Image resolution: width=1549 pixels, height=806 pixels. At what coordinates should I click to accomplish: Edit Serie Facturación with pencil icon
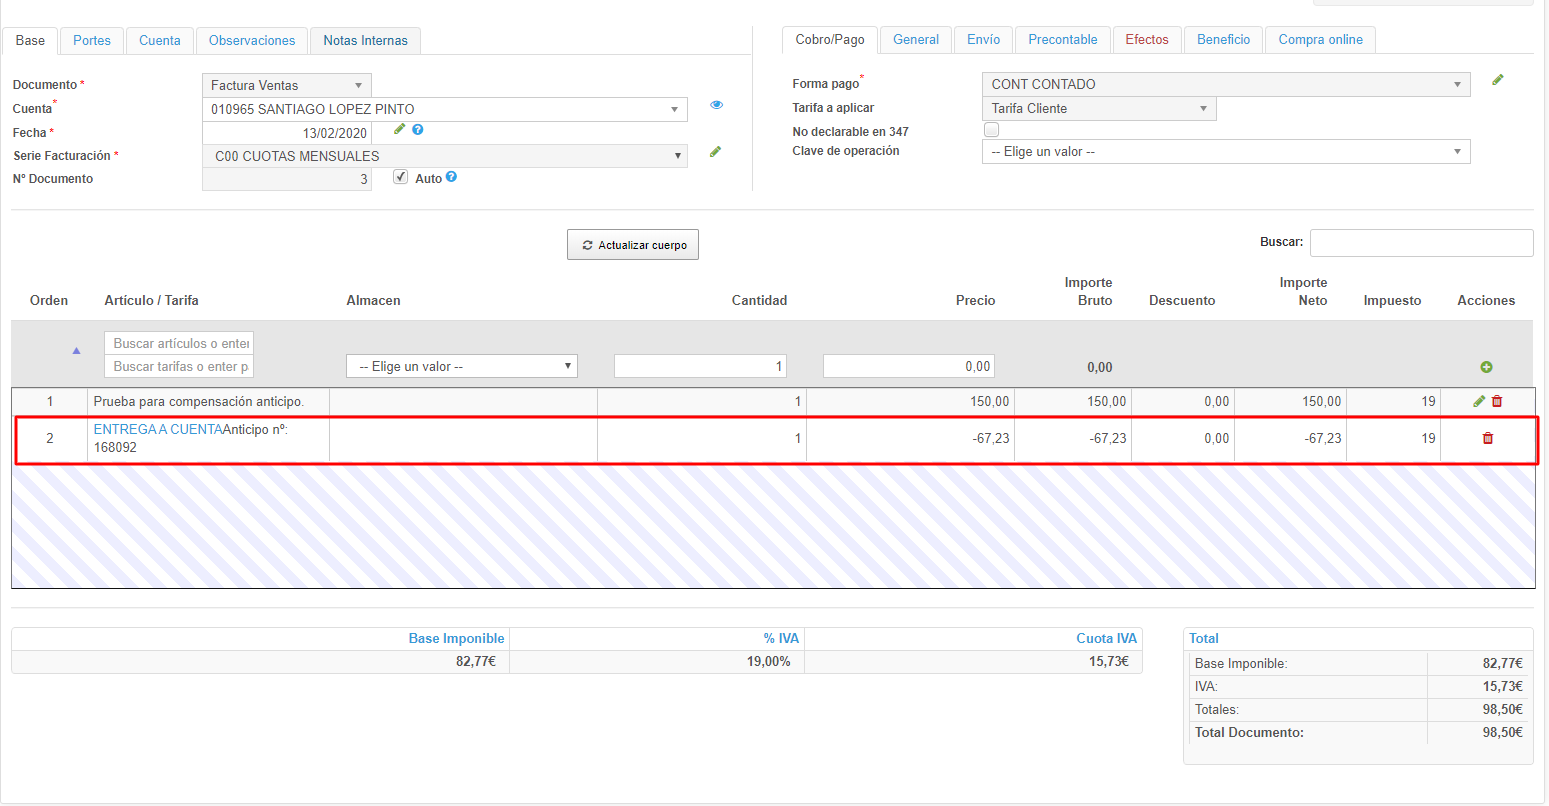(x=715, y=152)
